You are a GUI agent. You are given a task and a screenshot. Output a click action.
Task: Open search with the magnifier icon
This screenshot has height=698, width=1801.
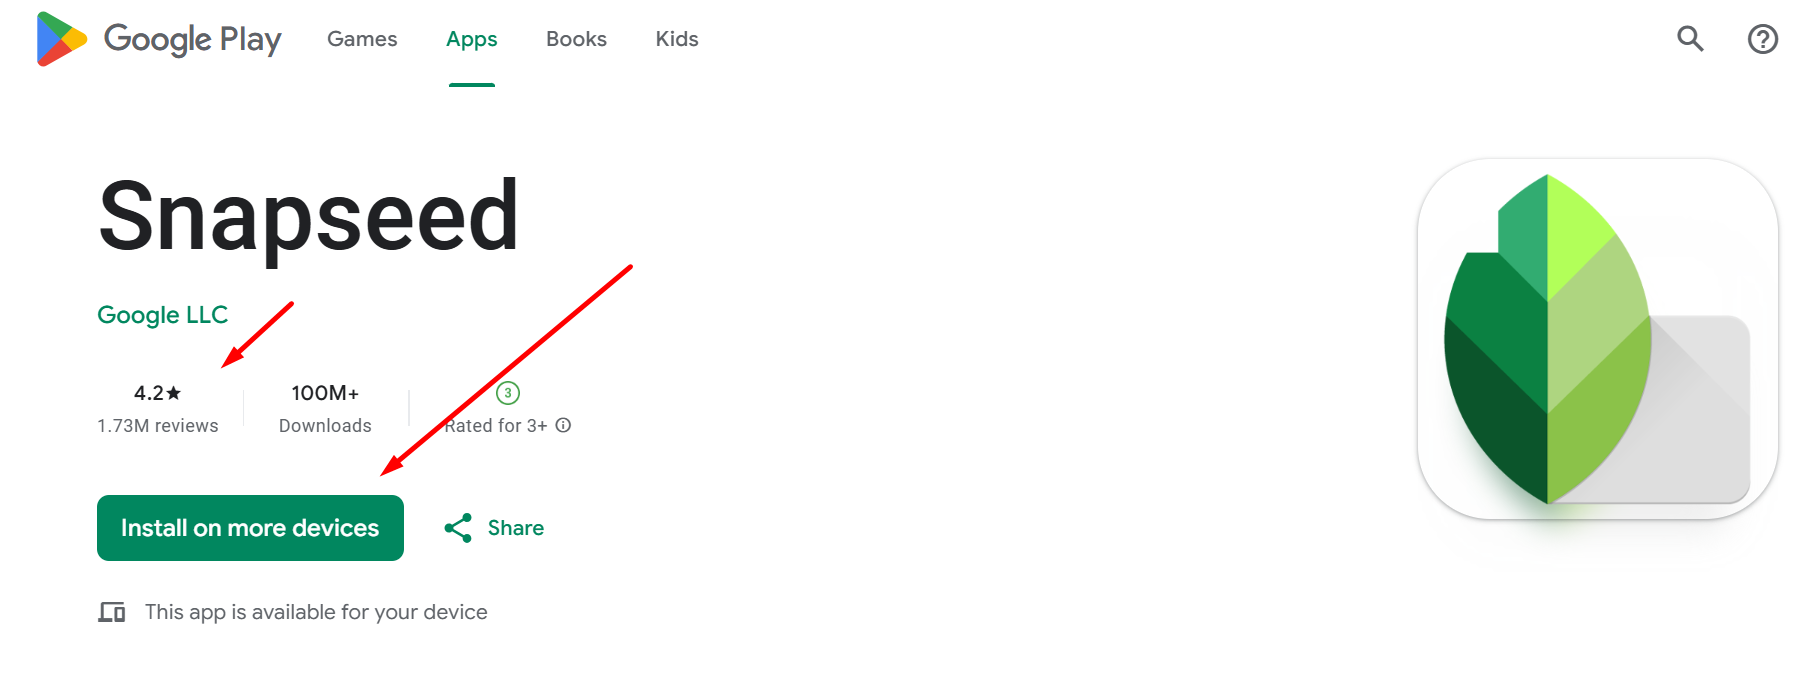[1690, 39]
